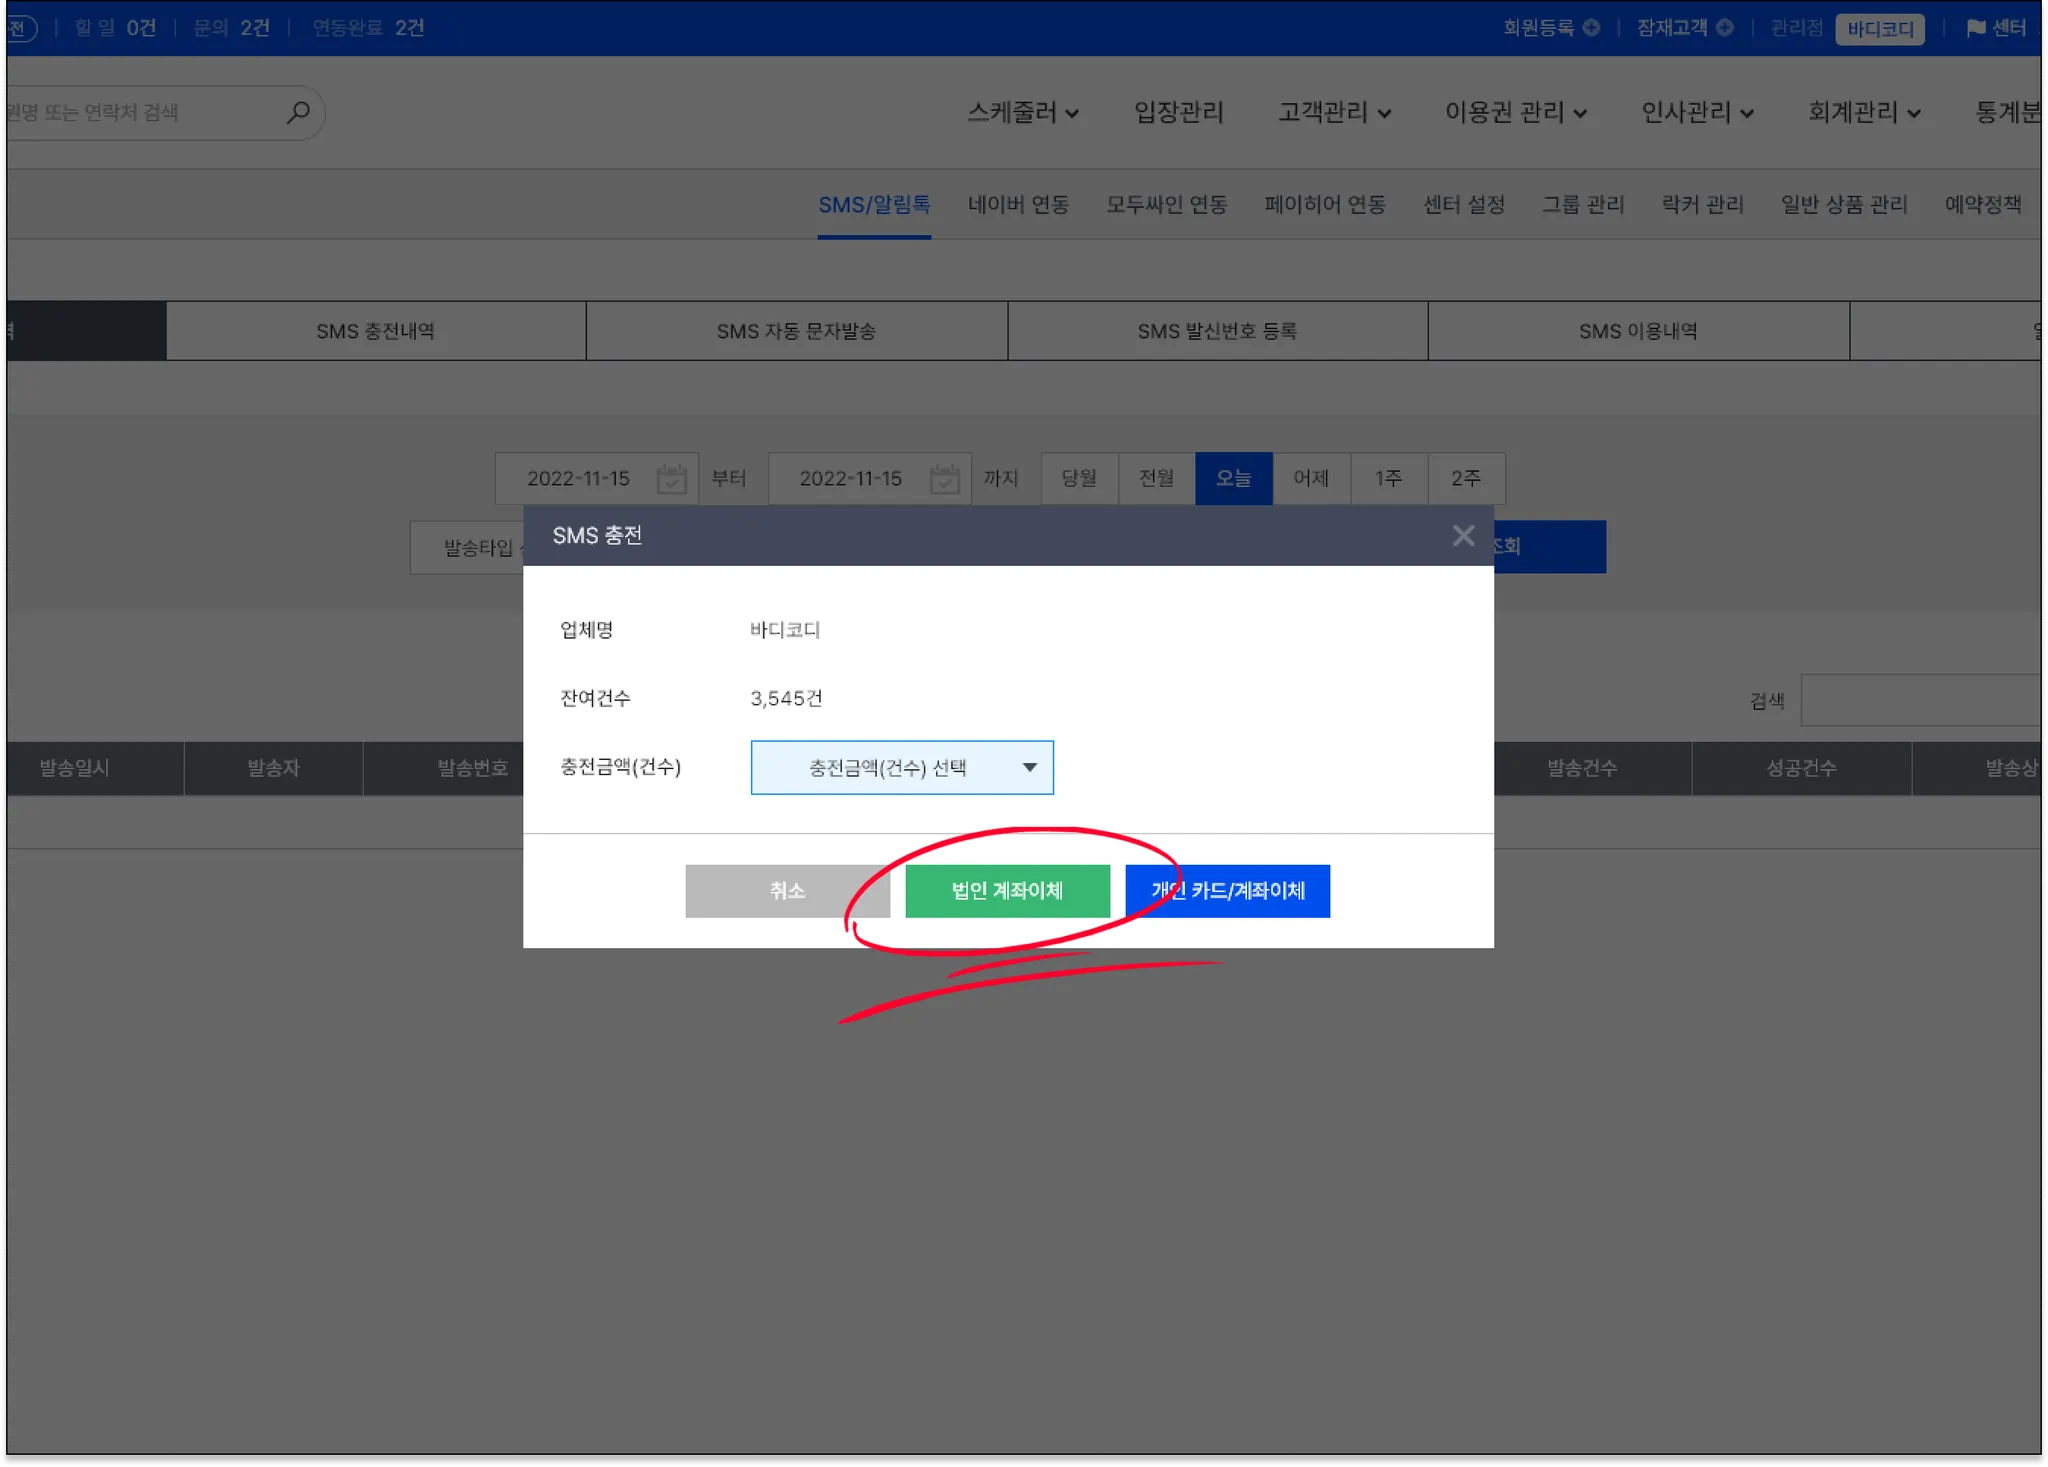Click the 회원등록 plus icon

tap(1591, 28)
